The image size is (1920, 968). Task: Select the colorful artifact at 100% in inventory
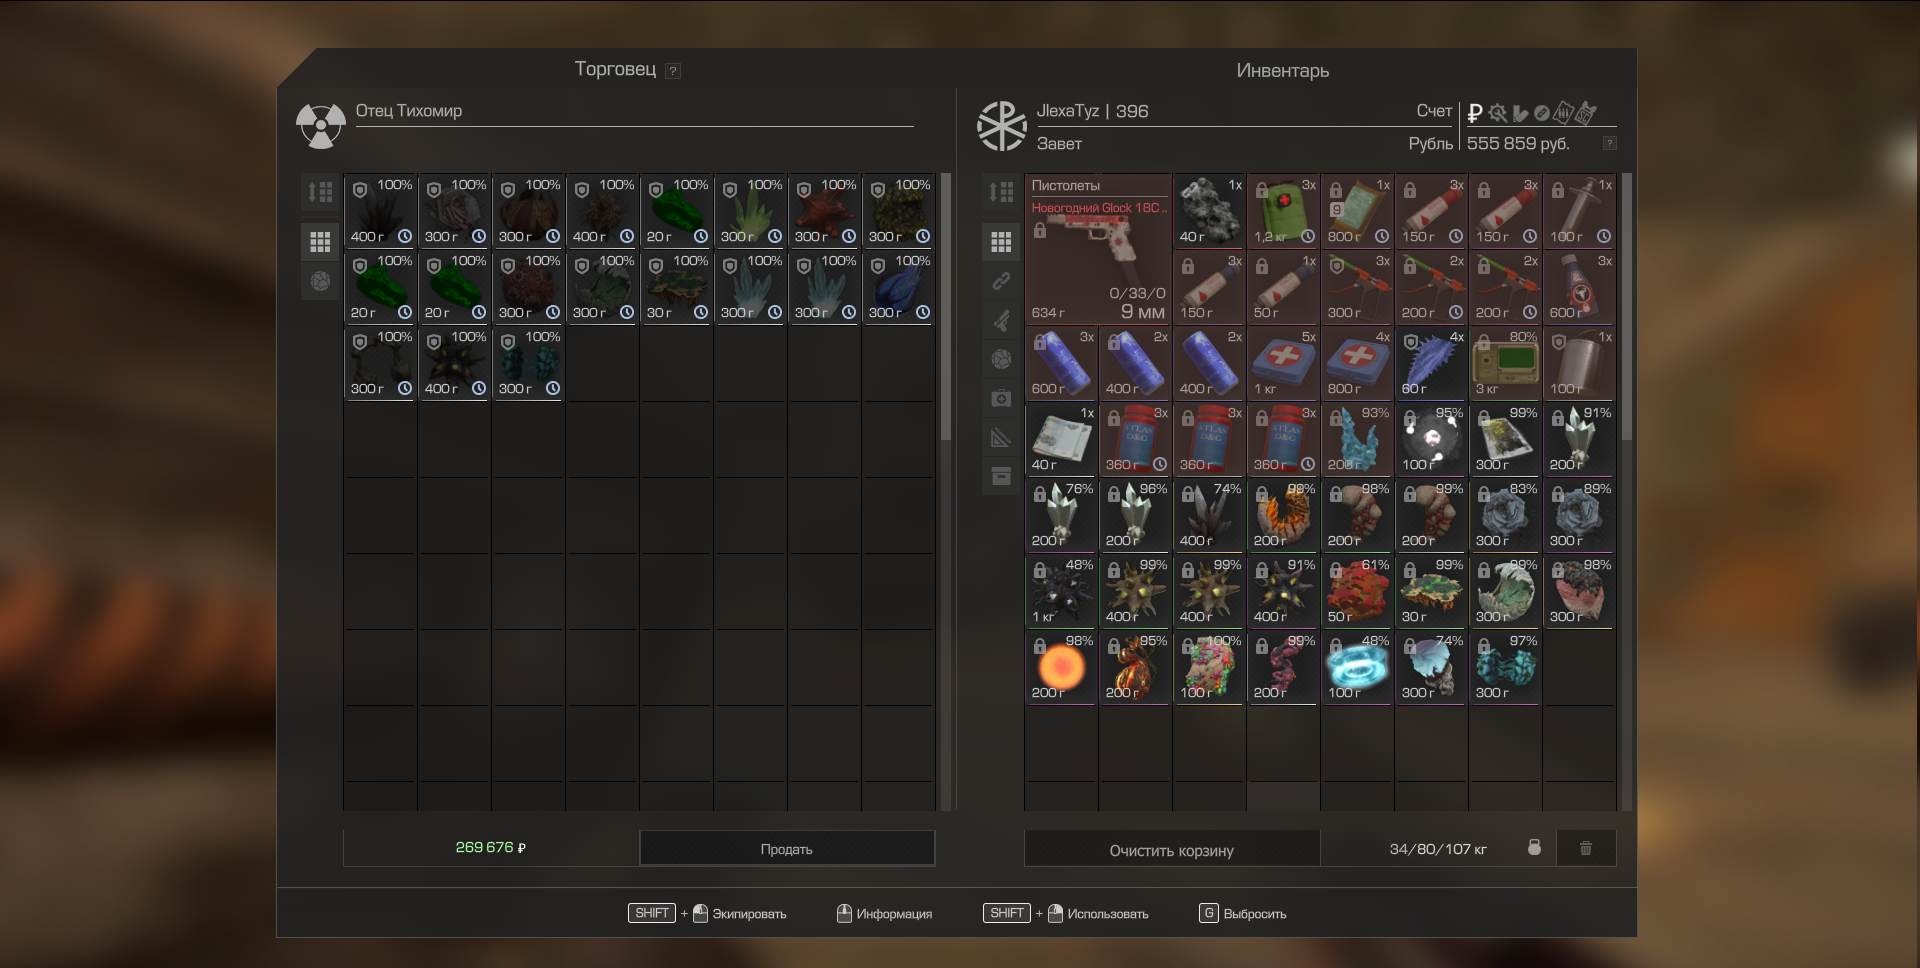1209,667
